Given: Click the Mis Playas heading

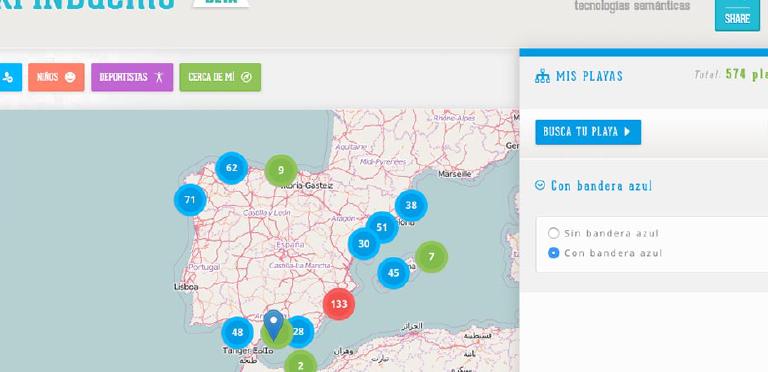Looking at the screenshot, I should point(589,76).
